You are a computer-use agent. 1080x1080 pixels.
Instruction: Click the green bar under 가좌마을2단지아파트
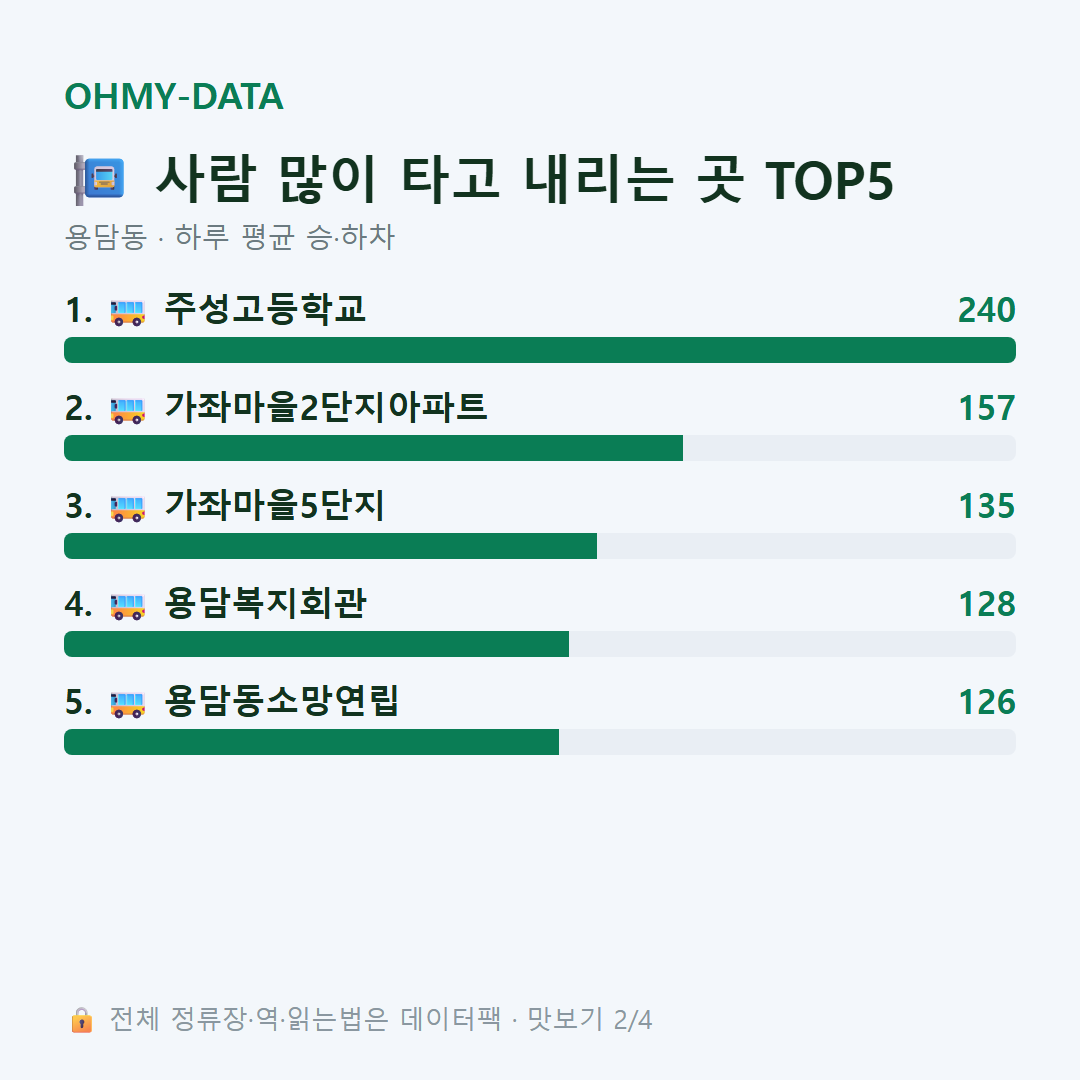(x=373, y=448)
